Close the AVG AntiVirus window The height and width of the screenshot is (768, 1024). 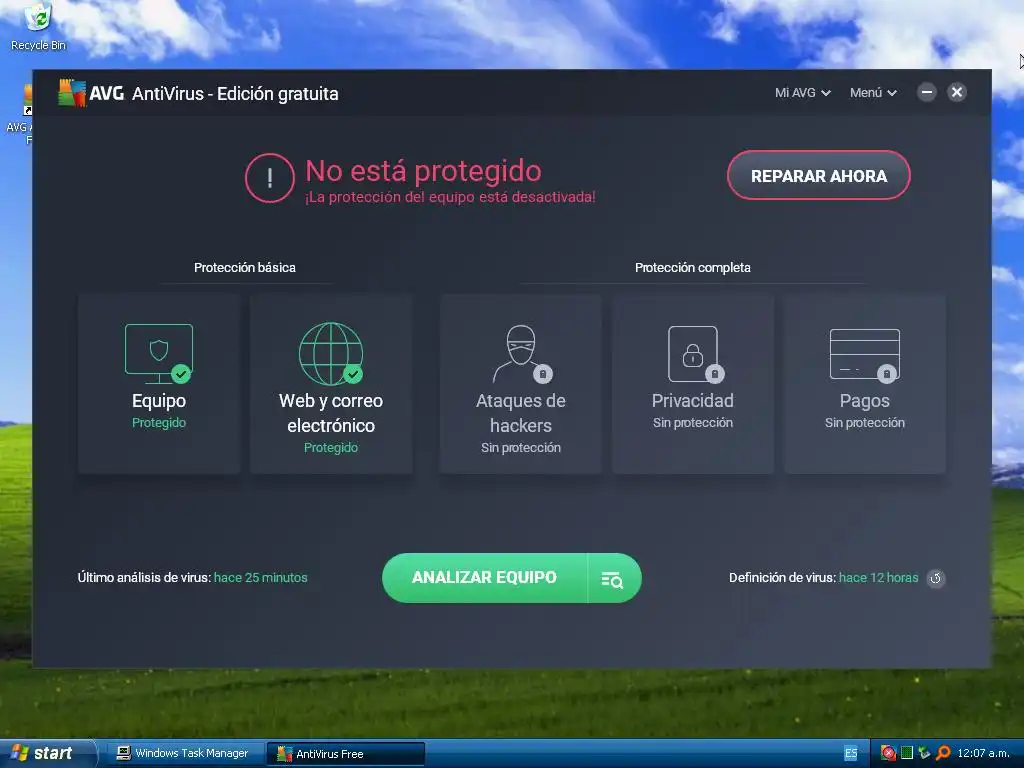coord(957,92)
